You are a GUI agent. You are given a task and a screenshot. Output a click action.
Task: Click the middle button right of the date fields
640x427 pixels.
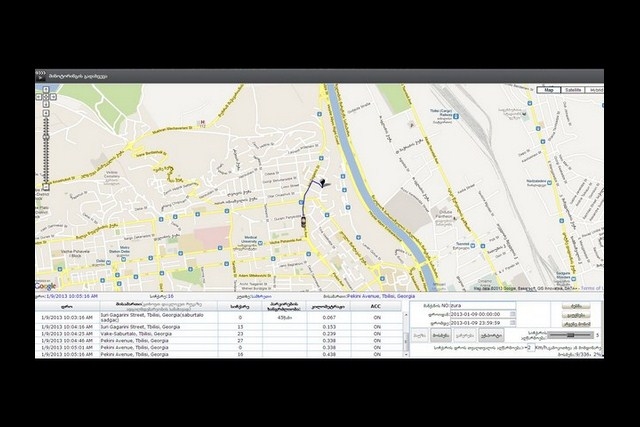576,315
